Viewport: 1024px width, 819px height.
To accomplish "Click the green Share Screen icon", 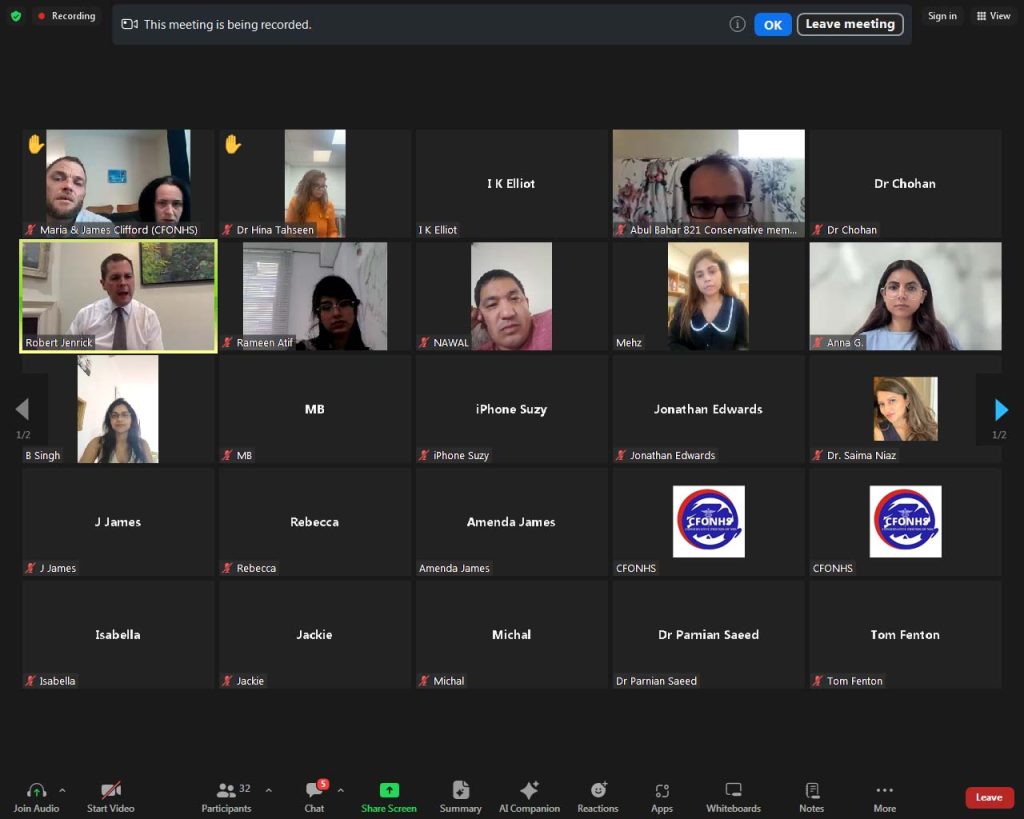I will point(389,790).
